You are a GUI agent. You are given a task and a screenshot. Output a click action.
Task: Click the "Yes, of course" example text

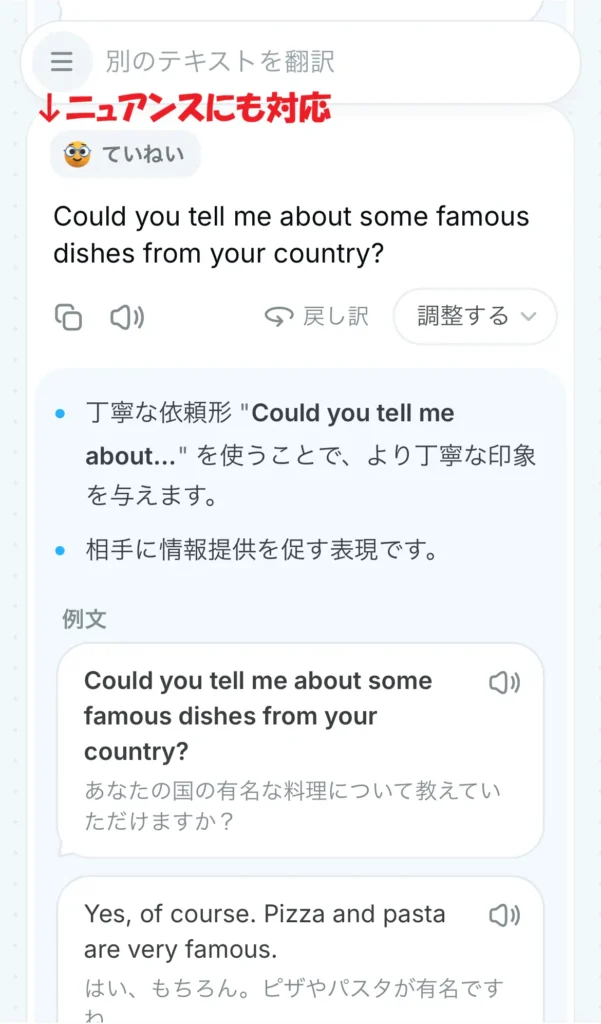point(264,930)
